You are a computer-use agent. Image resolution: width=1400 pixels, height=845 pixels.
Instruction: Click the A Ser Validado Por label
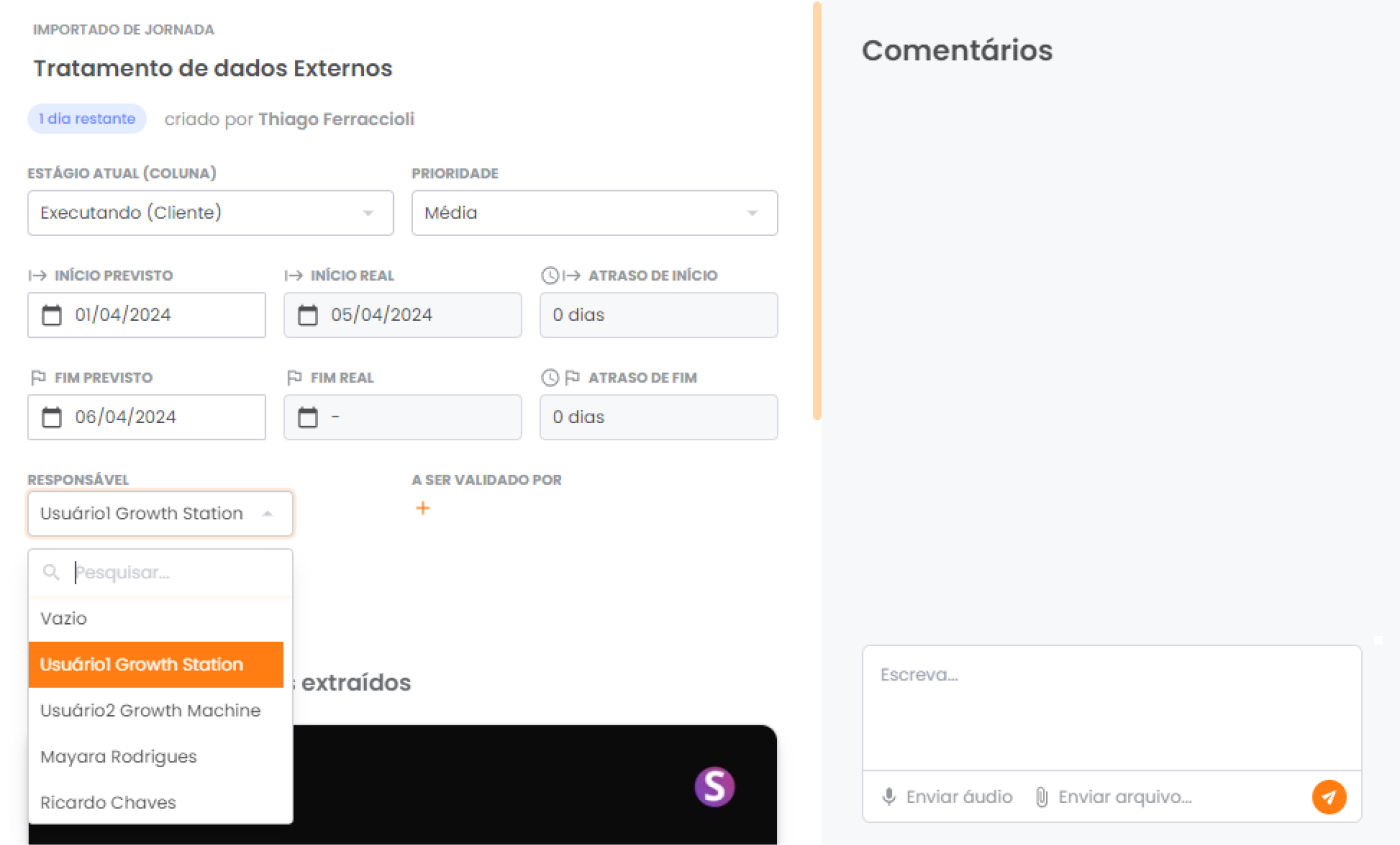pos(487,480)
